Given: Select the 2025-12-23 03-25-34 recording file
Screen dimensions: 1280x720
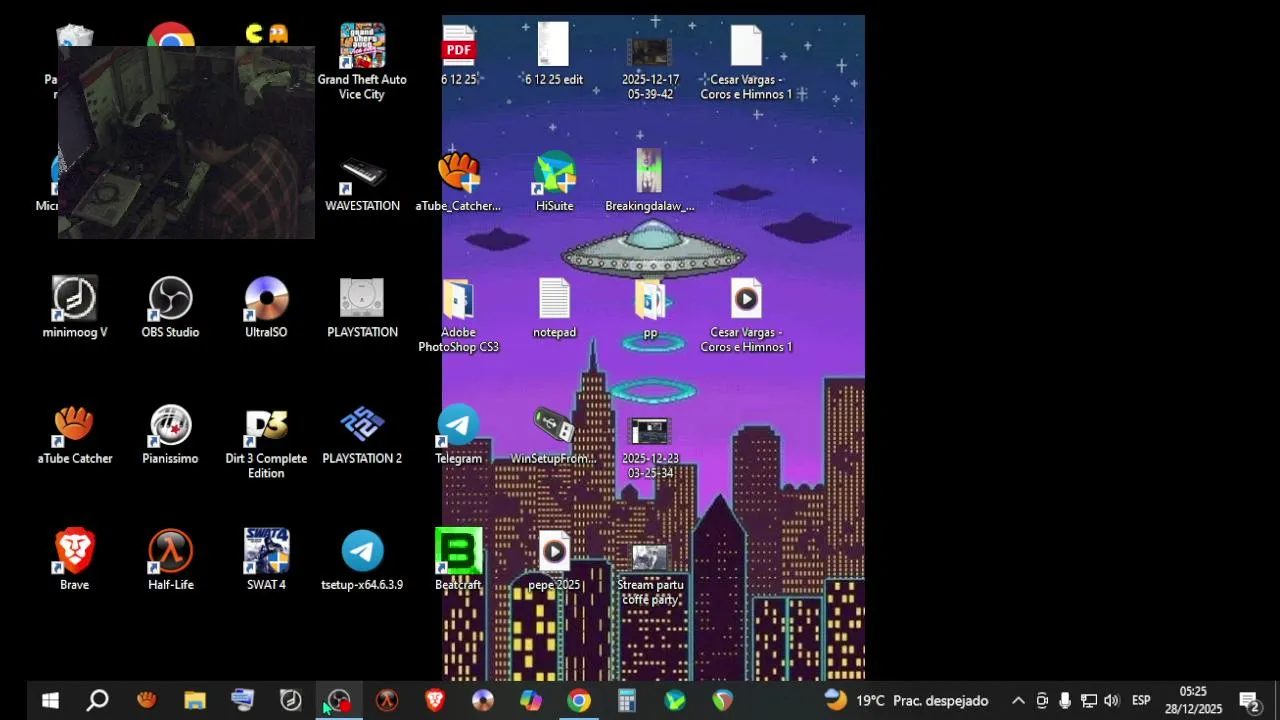Looking at the screenshot, I should point(650,448).
